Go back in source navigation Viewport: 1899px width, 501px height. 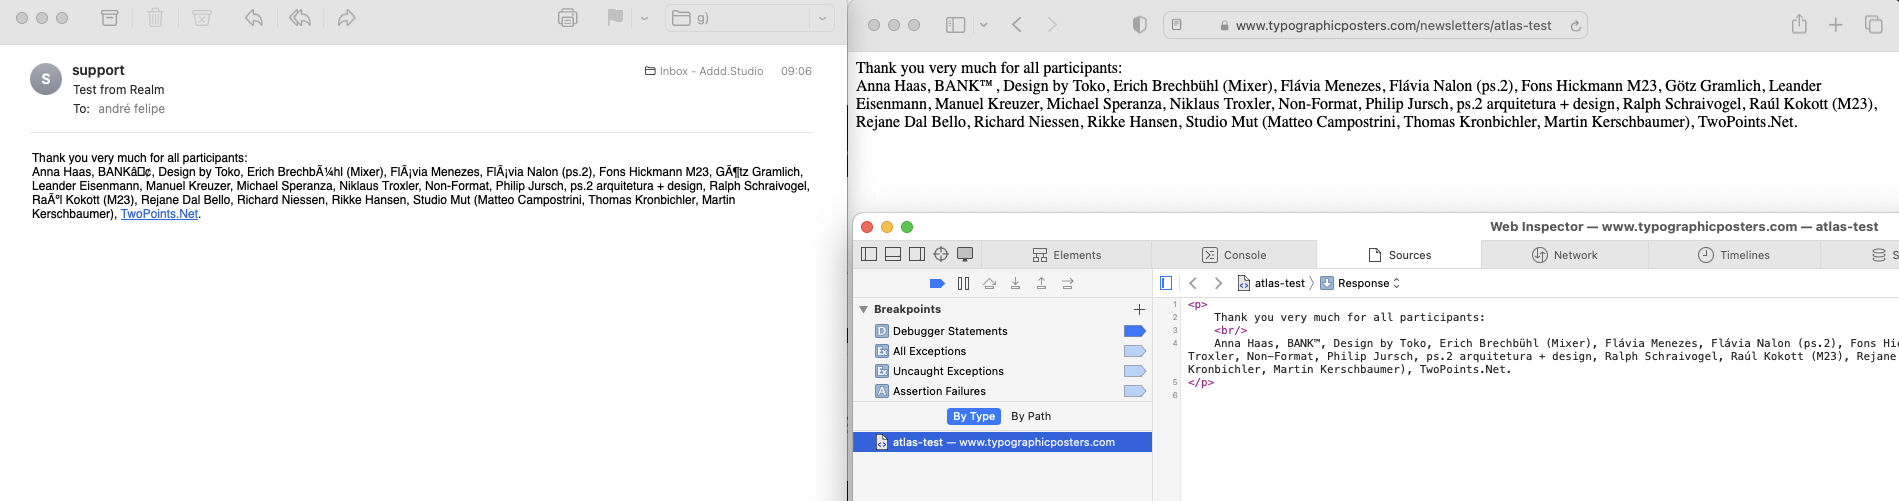pos(1193,283)
